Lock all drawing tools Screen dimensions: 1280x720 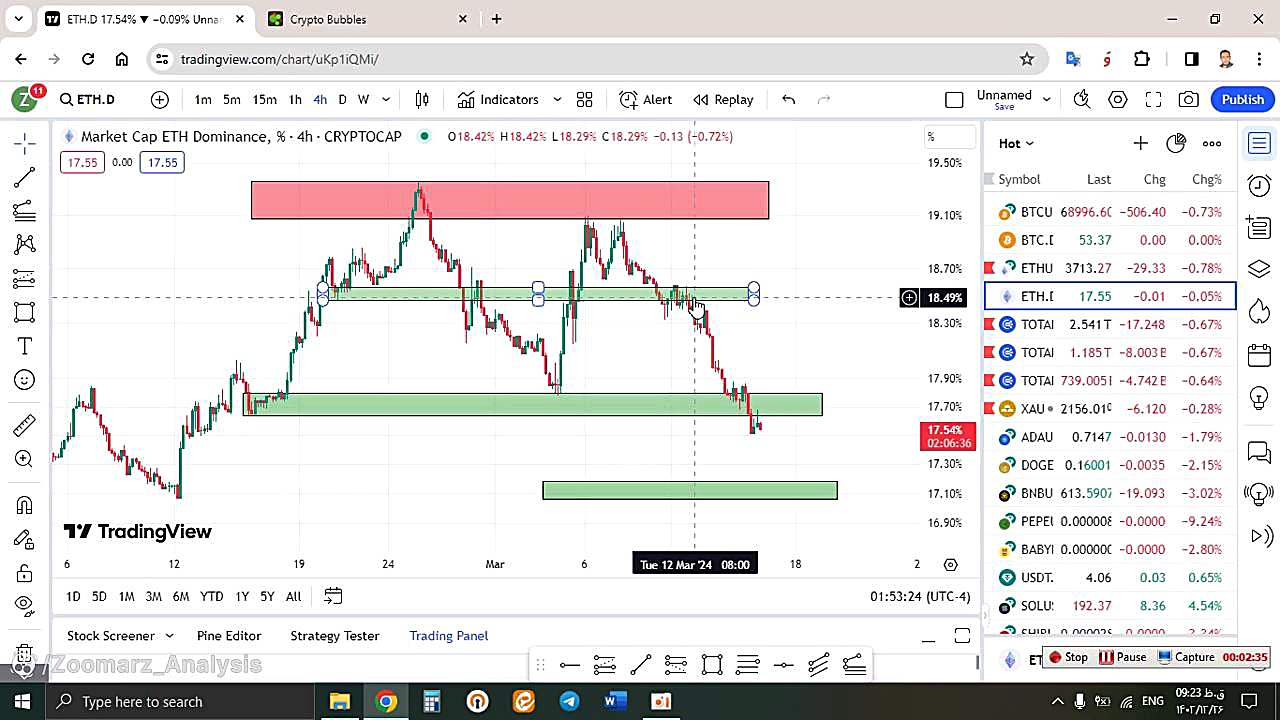tap(25, 573)
